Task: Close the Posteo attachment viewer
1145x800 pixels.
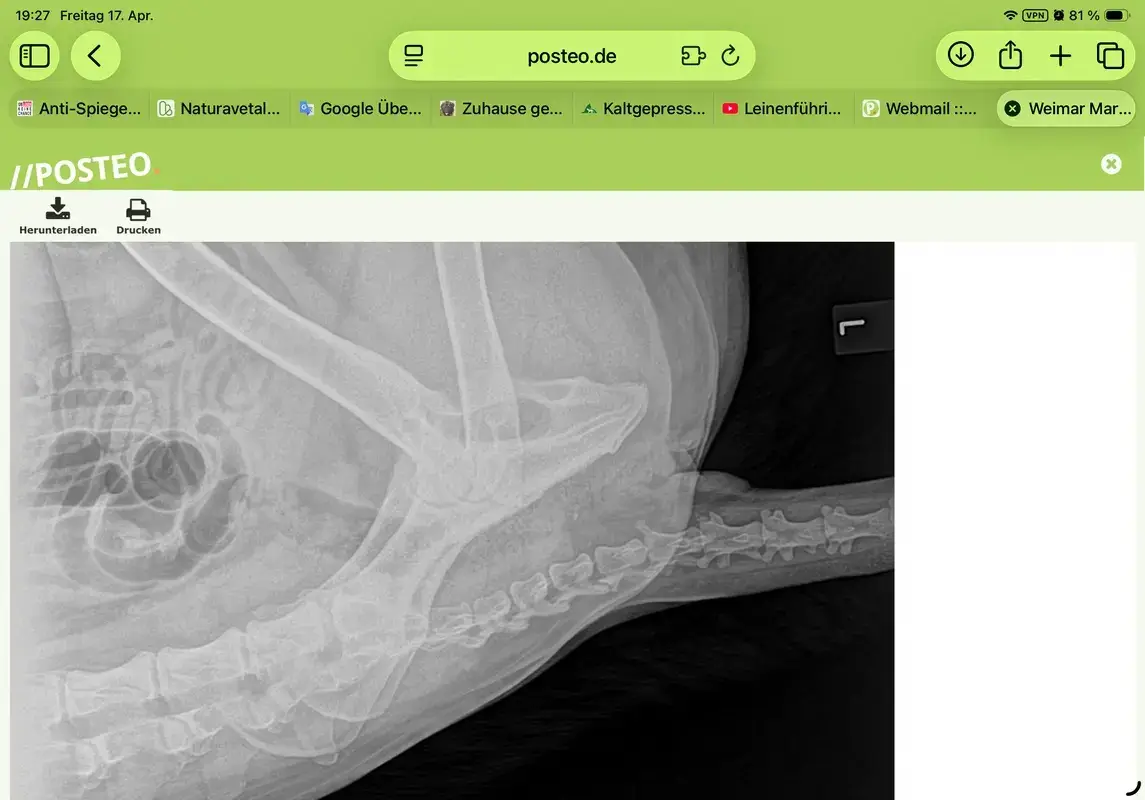Action: [1111, 164]
